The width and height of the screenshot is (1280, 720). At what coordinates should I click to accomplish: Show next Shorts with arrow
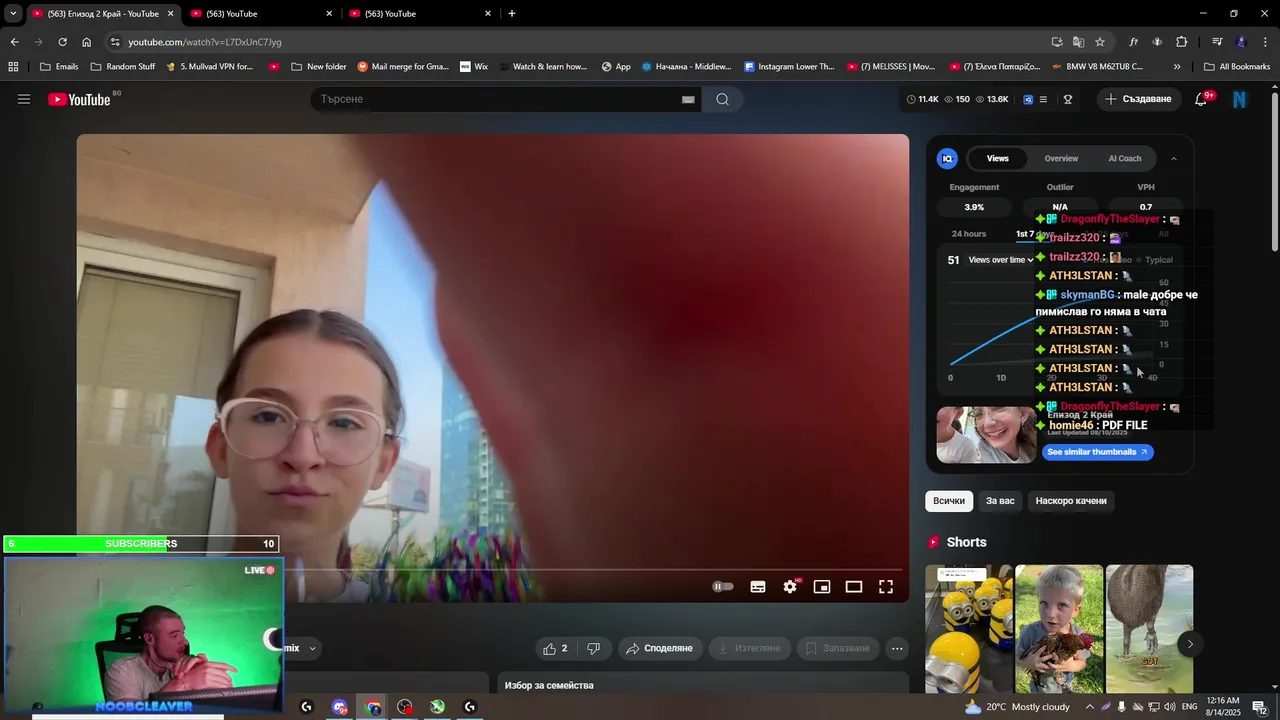[1190, 644]
